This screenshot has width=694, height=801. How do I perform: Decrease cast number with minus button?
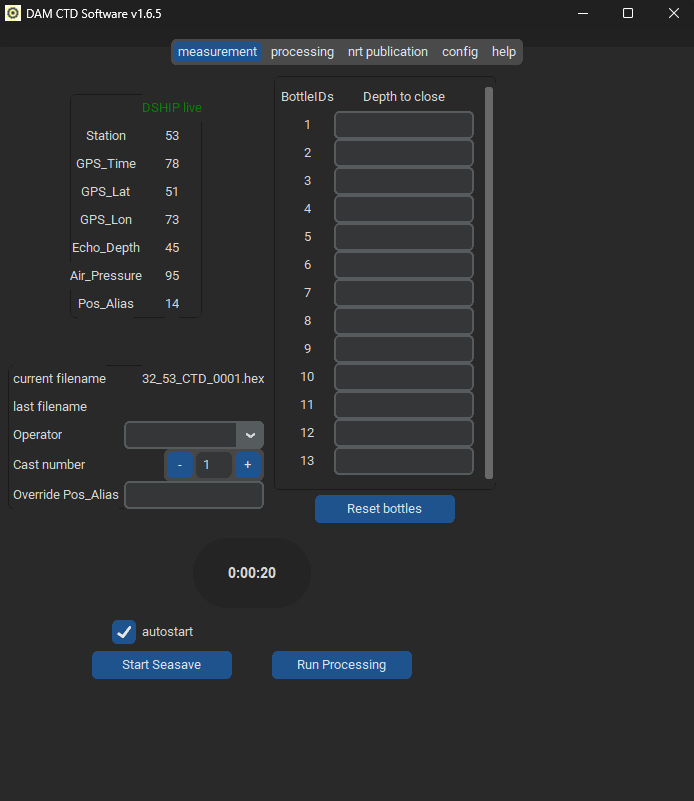180,465
